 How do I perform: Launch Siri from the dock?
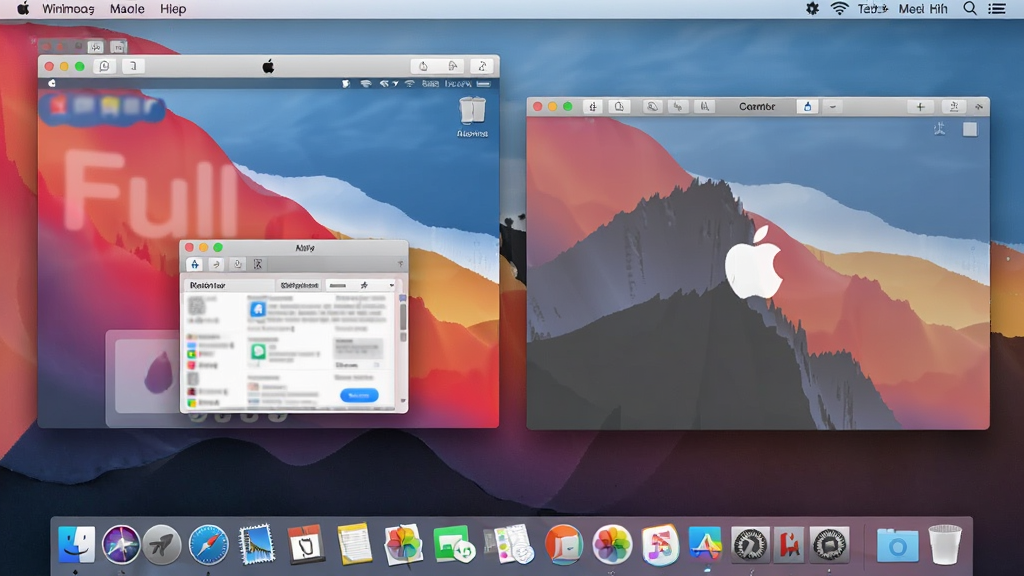click(121, 544)
